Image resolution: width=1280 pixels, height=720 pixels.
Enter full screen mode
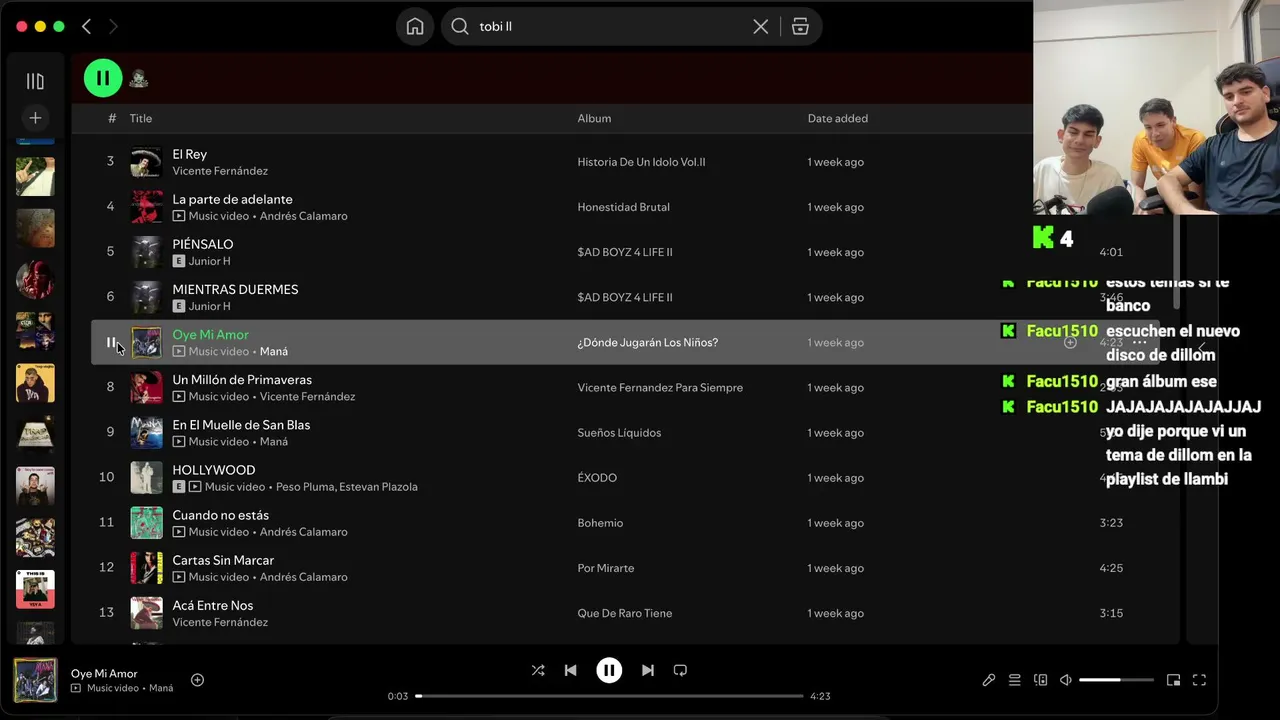pyautogui.click(x=1199, y=680)
